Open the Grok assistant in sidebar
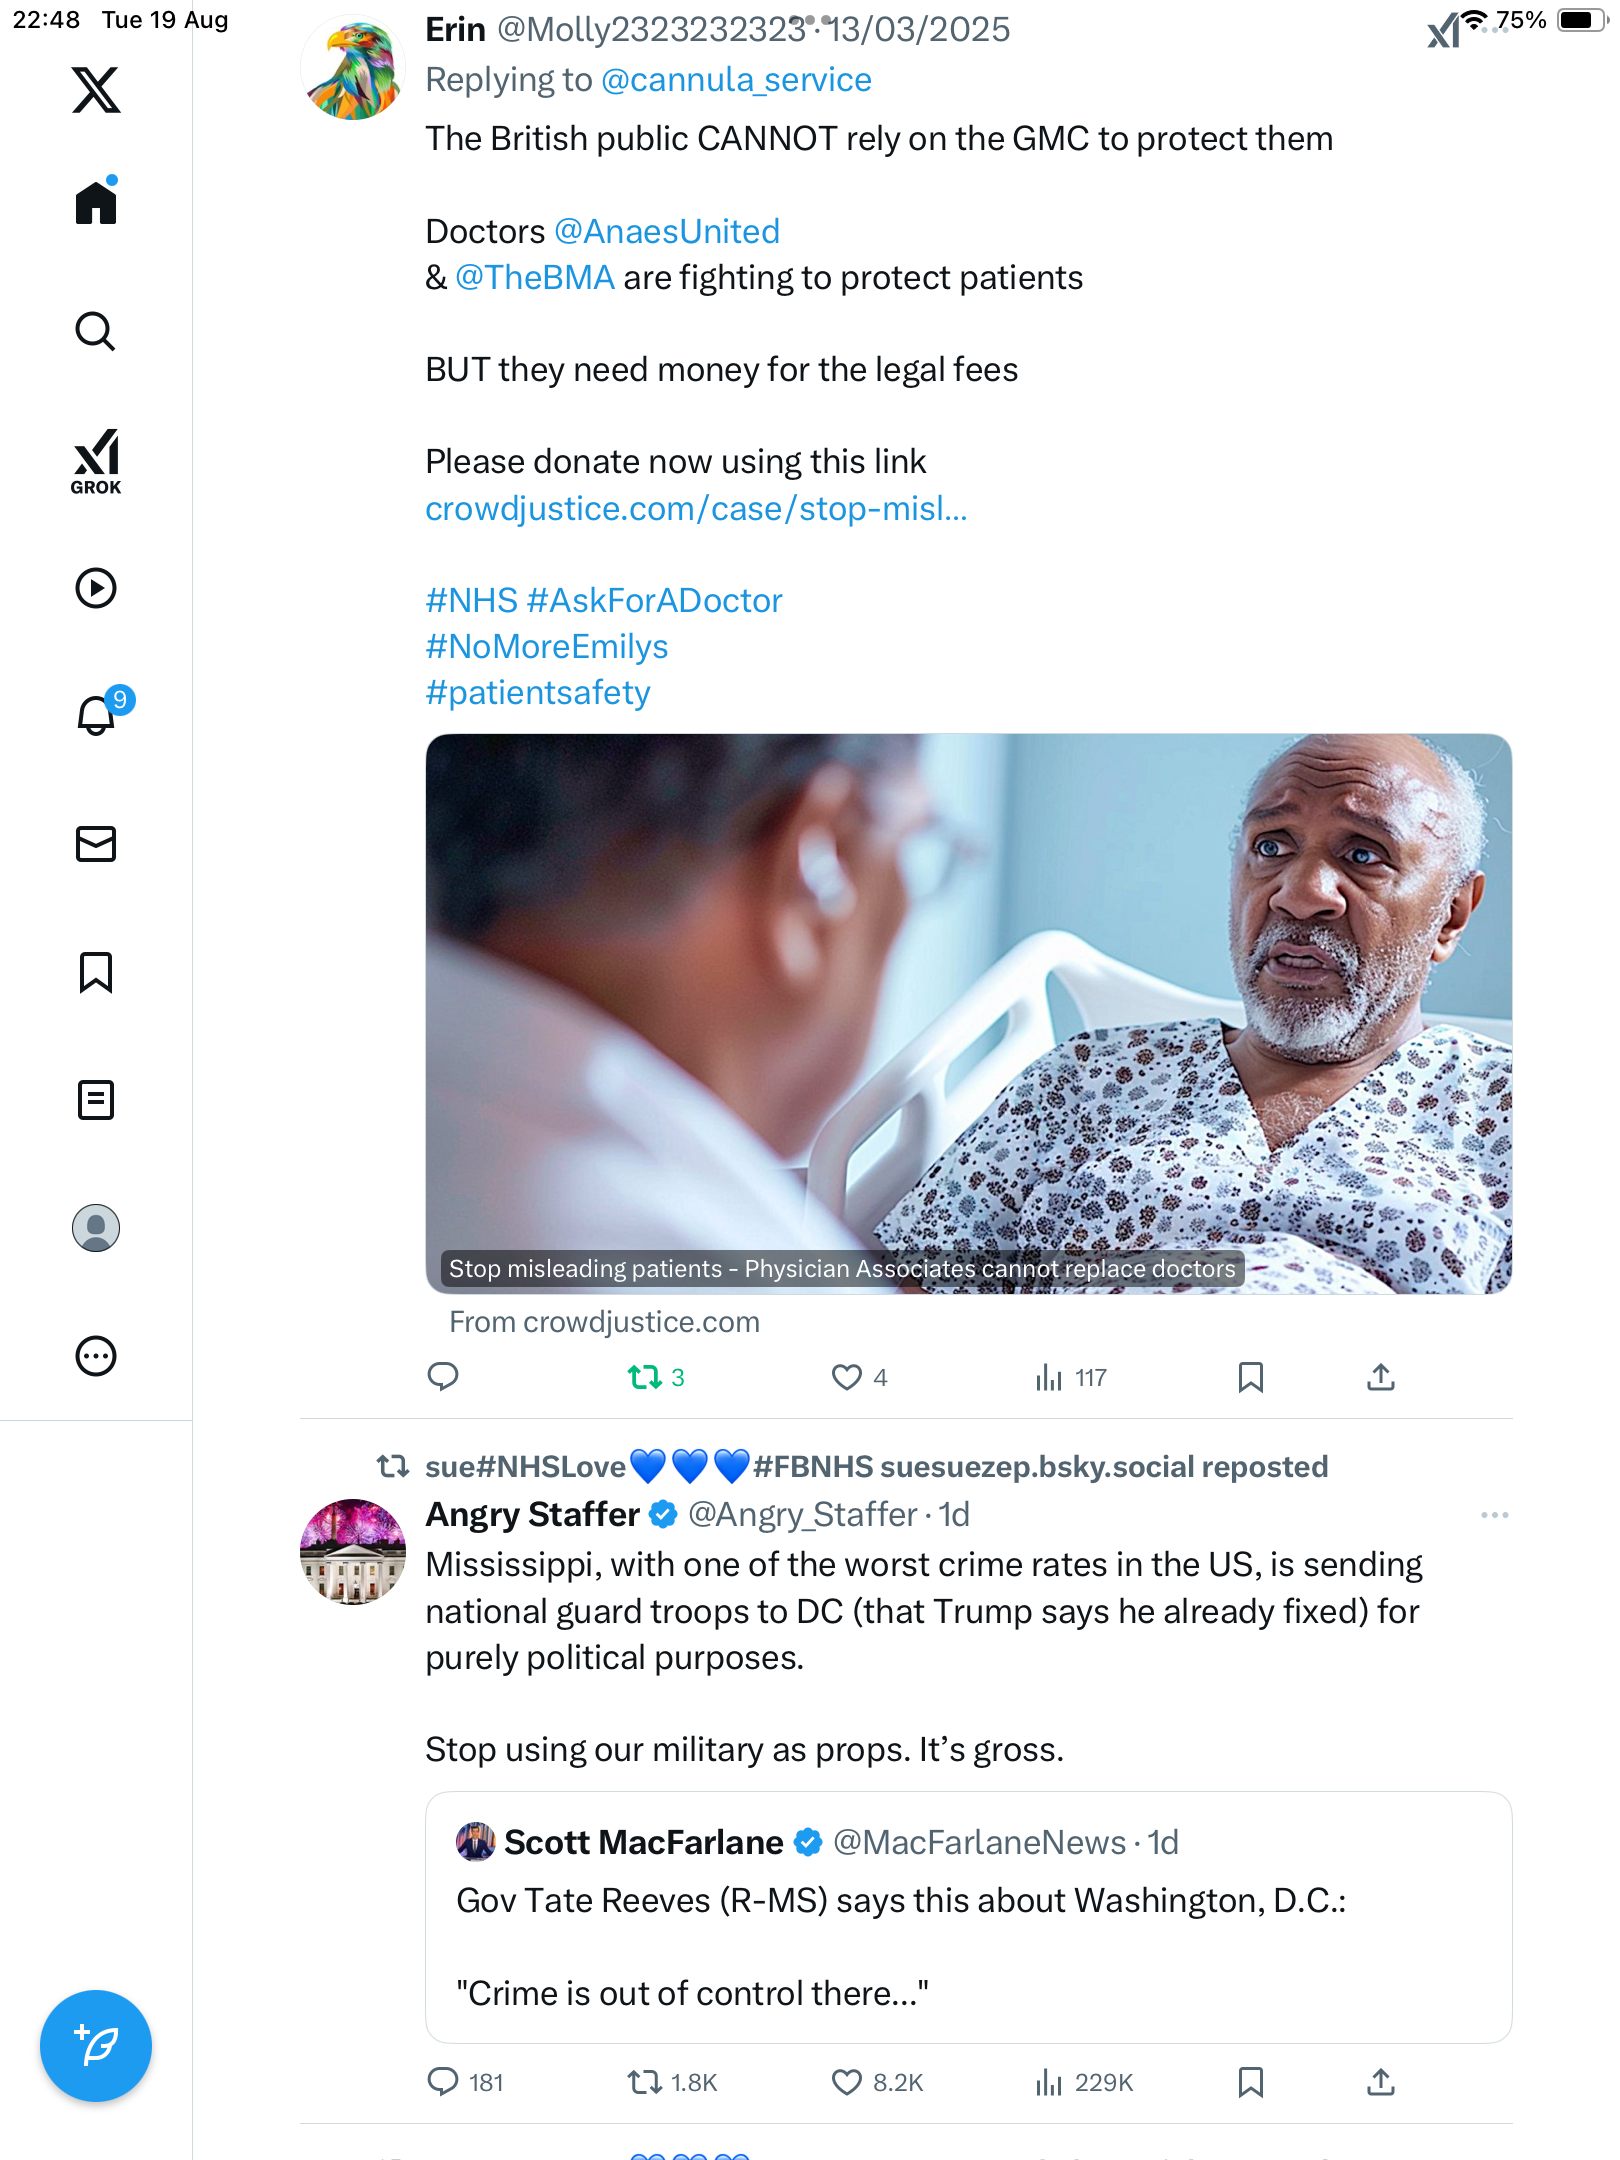The width and height of the screenshot is (1620, 2160). tap(96, 461)
